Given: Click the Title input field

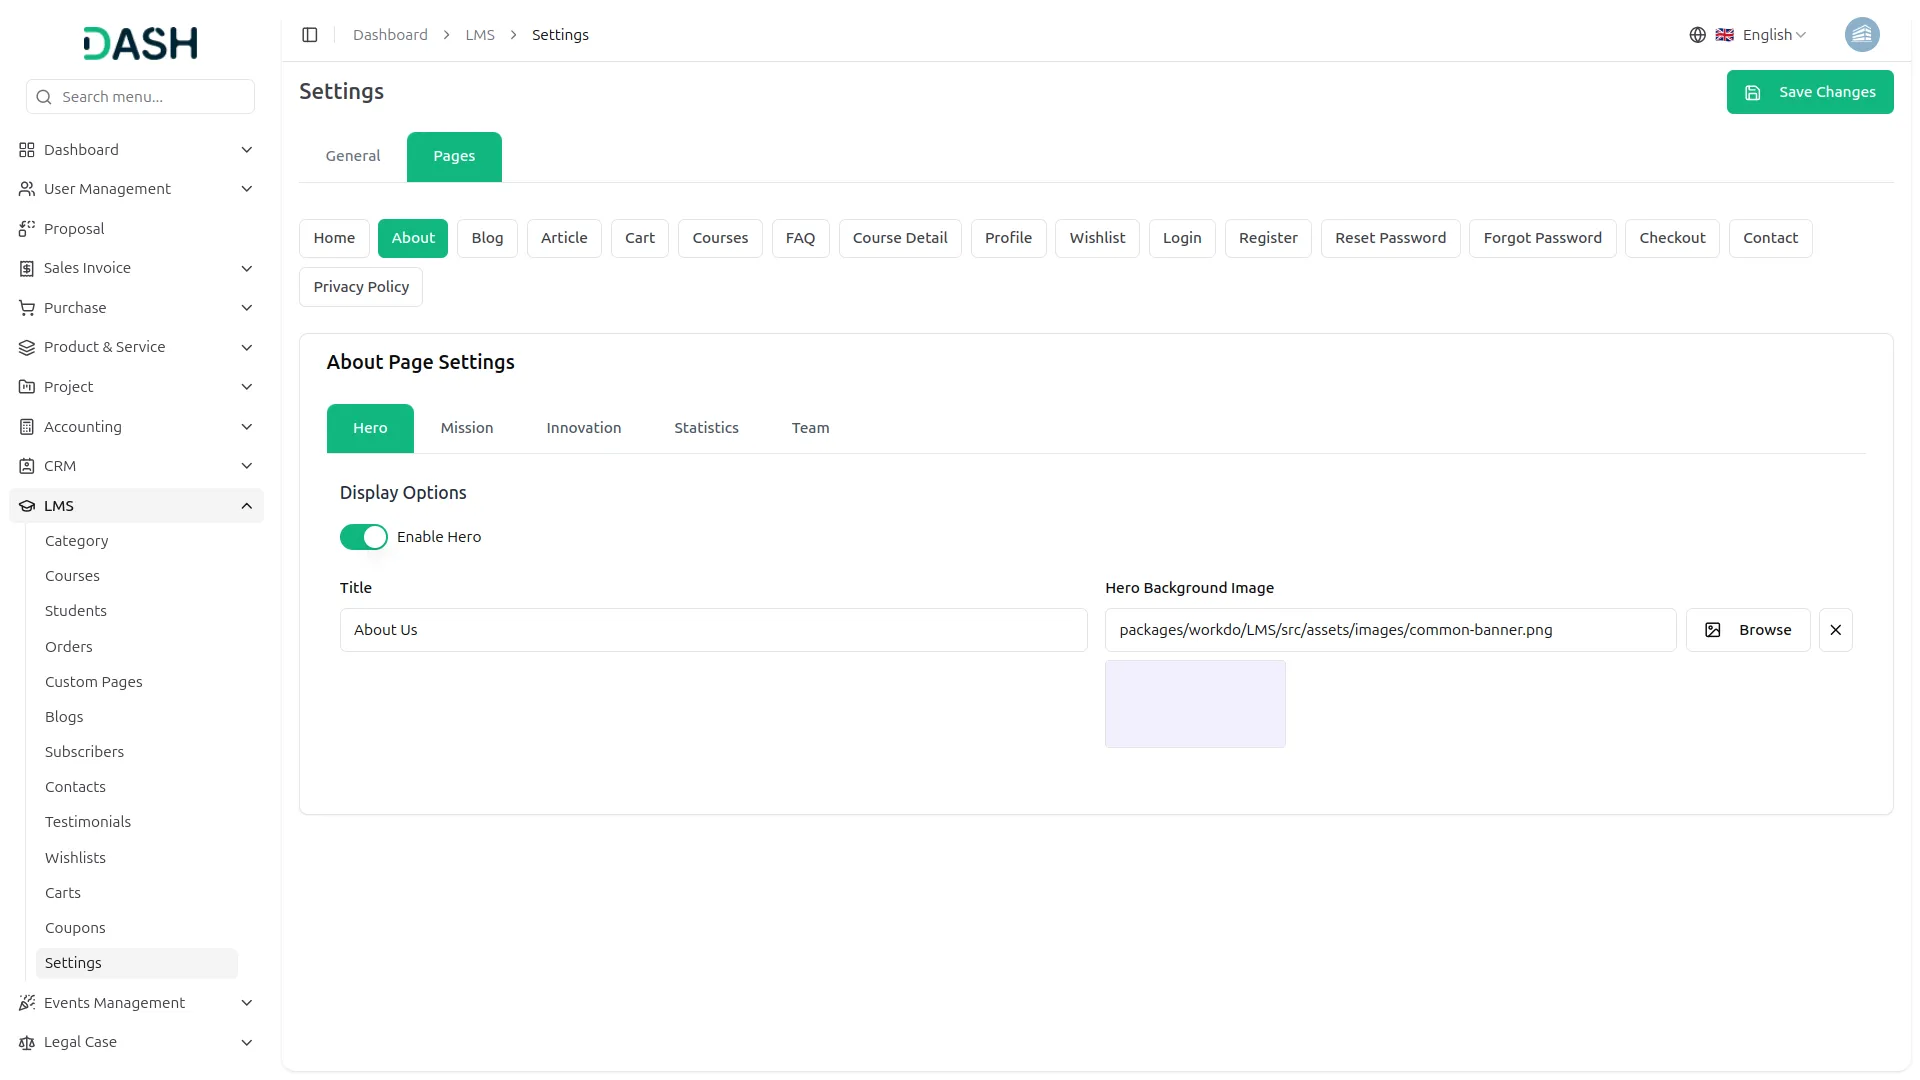Looking at the screenshot, I should tap(713, 630).
